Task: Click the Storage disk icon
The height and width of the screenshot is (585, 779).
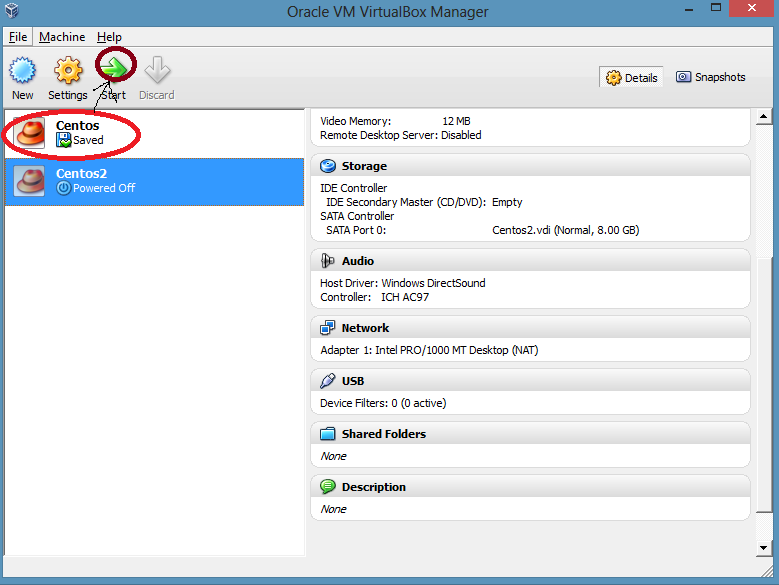Action: pos(328,166)
